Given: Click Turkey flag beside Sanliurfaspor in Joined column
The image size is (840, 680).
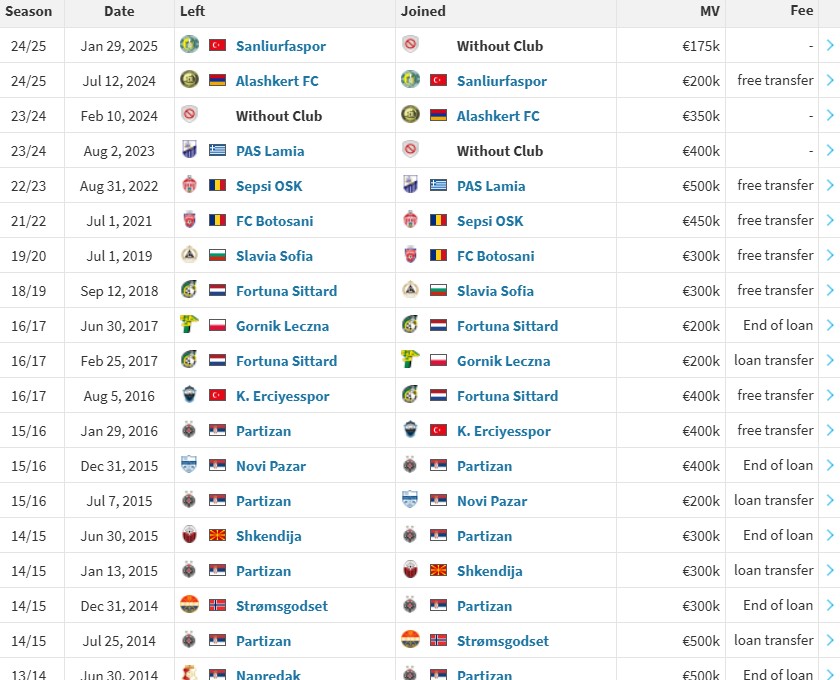Looking at the screenshot, I should click(x=438, y=80).
